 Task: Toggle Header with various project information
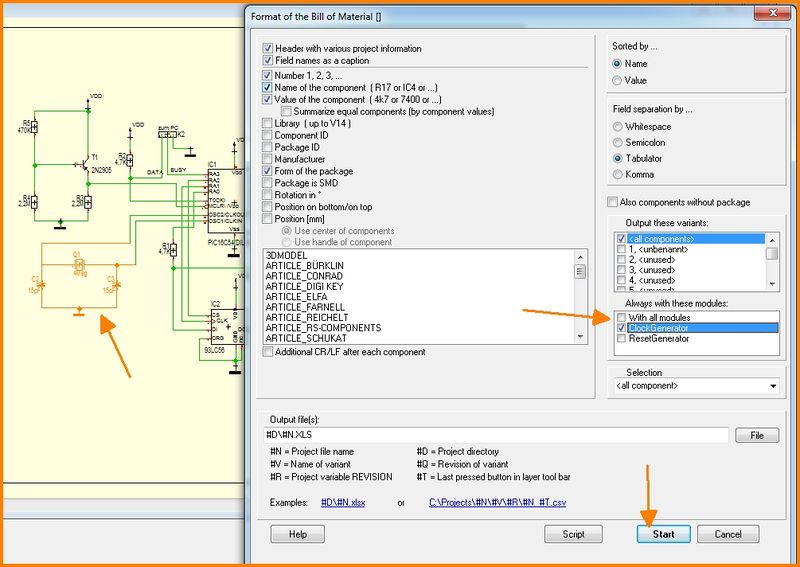click(x=267, y=48)
